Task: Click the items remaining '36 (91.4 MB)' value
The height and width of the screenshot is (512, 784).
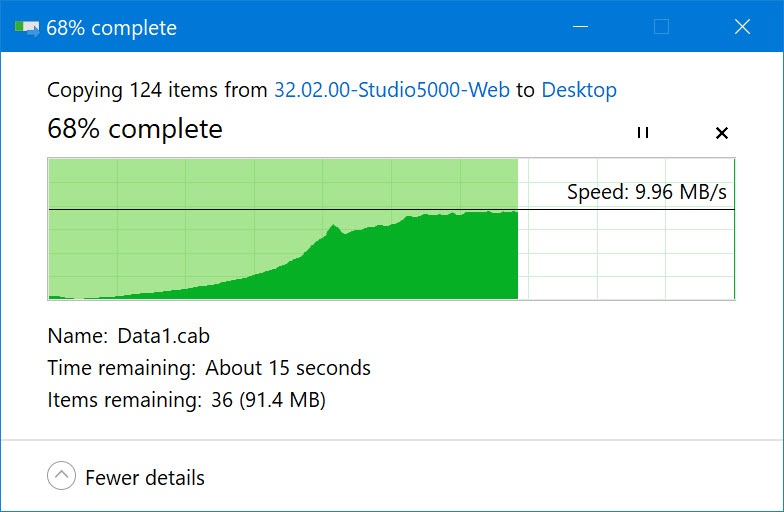Action: (x=268, y=400)
